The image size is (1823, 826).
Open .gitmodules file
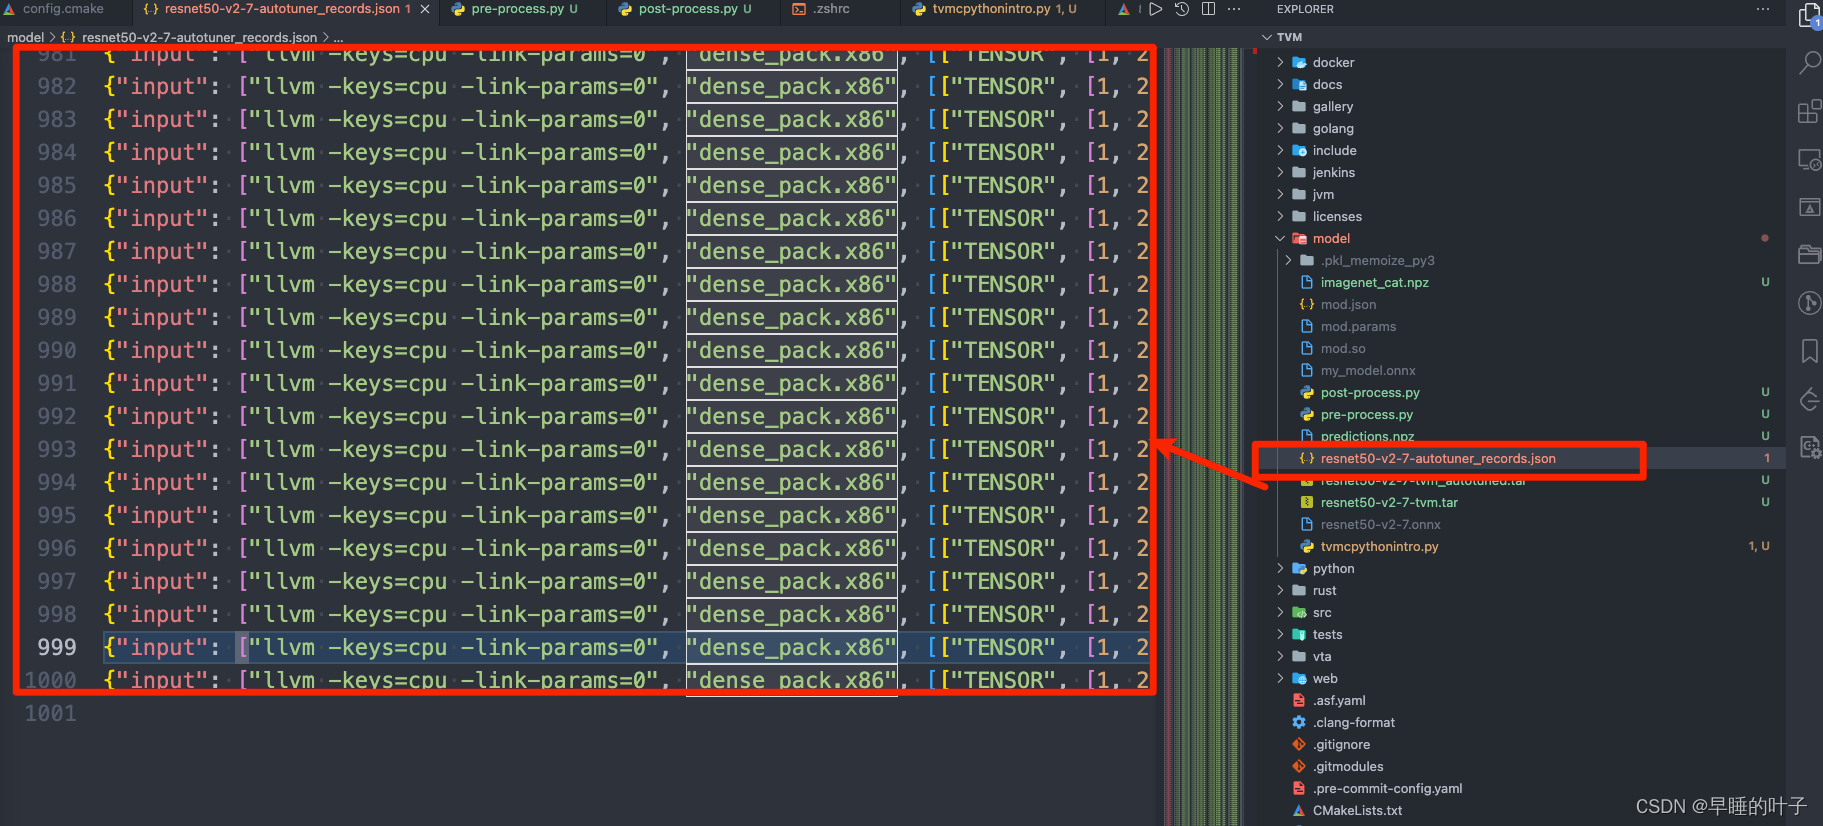tap(1348, 766)
